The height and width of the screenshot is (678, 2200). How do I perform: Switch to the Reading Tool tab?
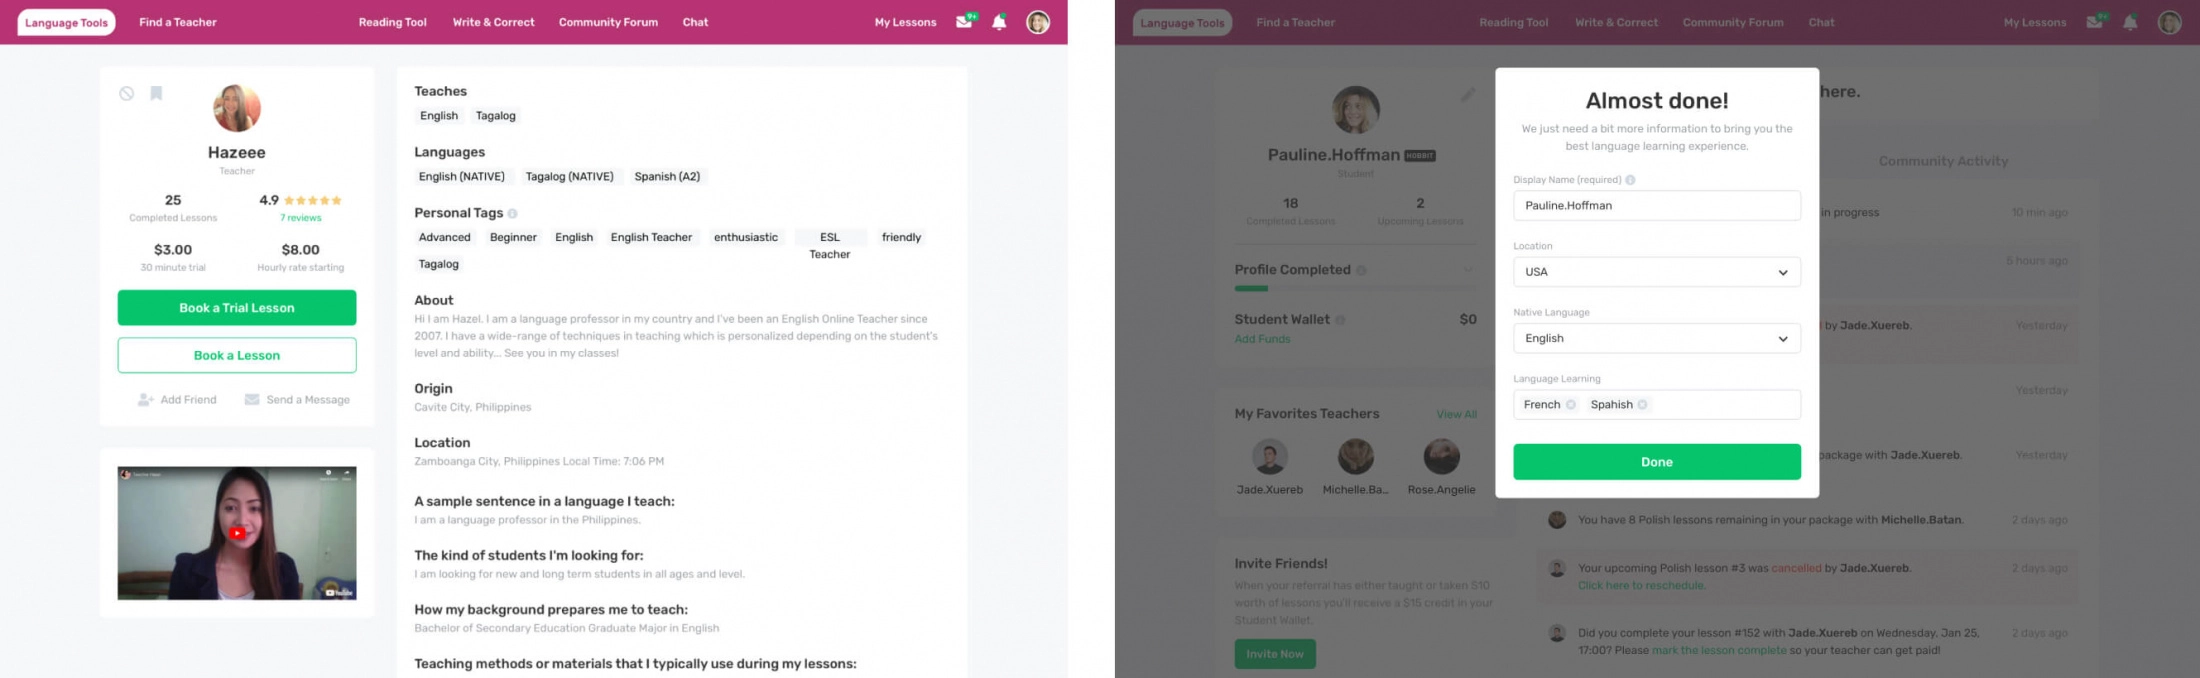tap(392, 21)
